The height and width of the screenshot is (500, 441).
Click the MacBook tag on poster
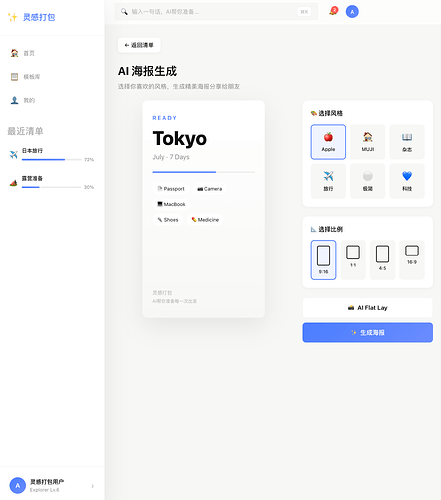(171, 204)
